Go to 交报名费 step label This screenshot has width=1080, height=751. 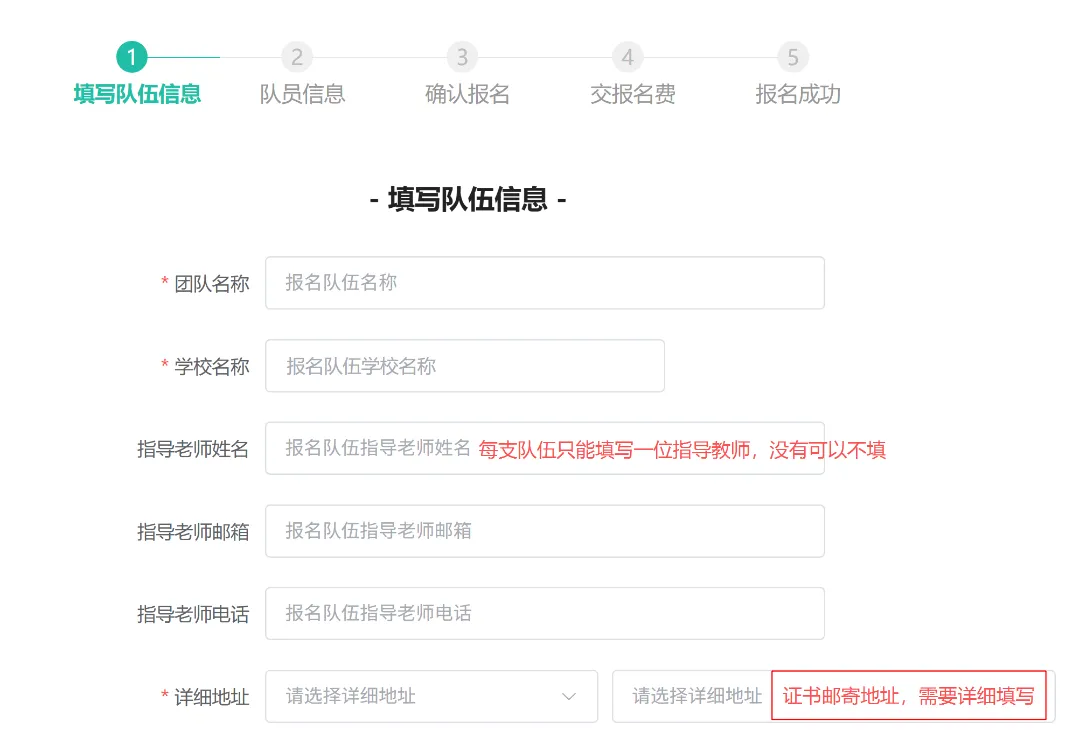point(632,94)
